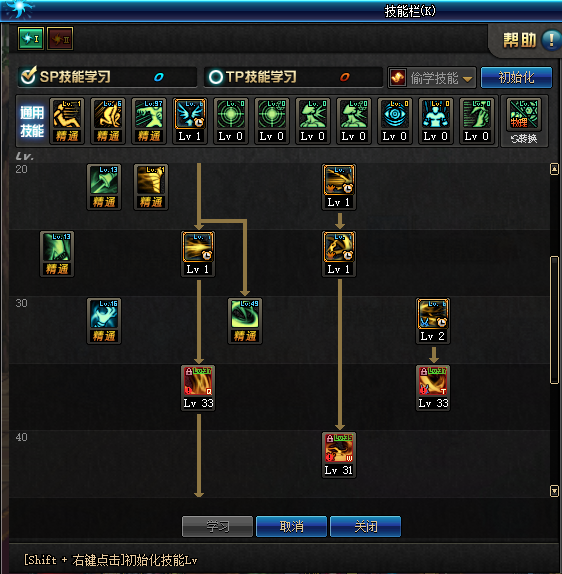562x574 pixels.
Task: Click the skill tree scrollbar thumb
Action: (554, 320)
